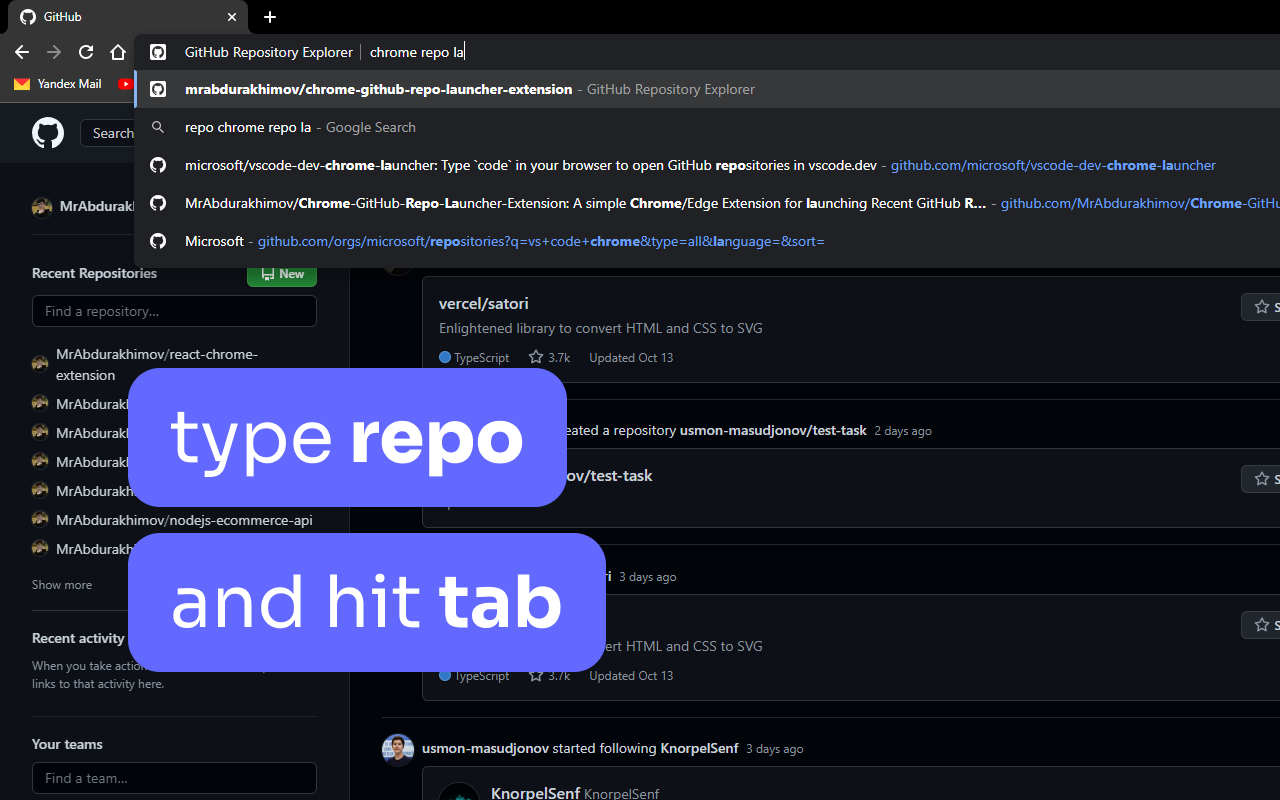Click avatar beside MrAbdurakhimov/nodejs-ecommerce-api
Screen dimensions: 1280x800
click(40, 520)
